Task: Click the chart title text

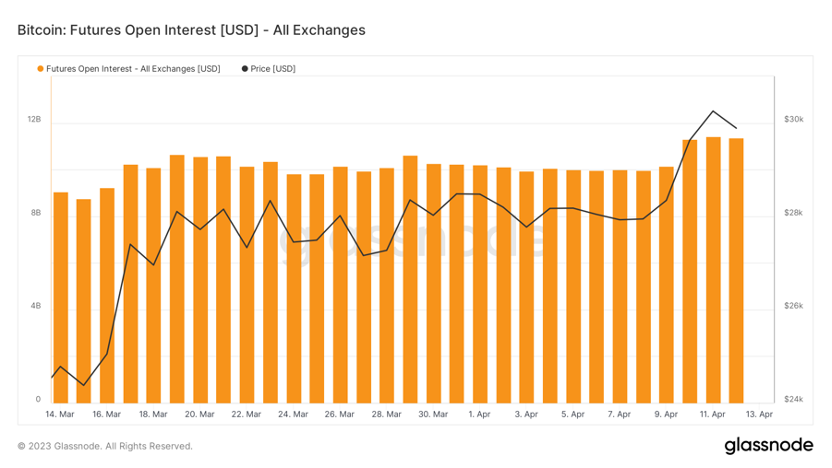Action: click(191, 30)
